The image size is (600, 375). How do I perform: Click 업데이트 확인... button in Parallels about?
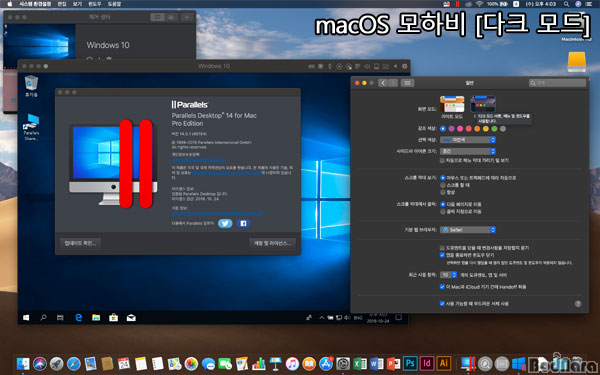click(x=80, y=243)
